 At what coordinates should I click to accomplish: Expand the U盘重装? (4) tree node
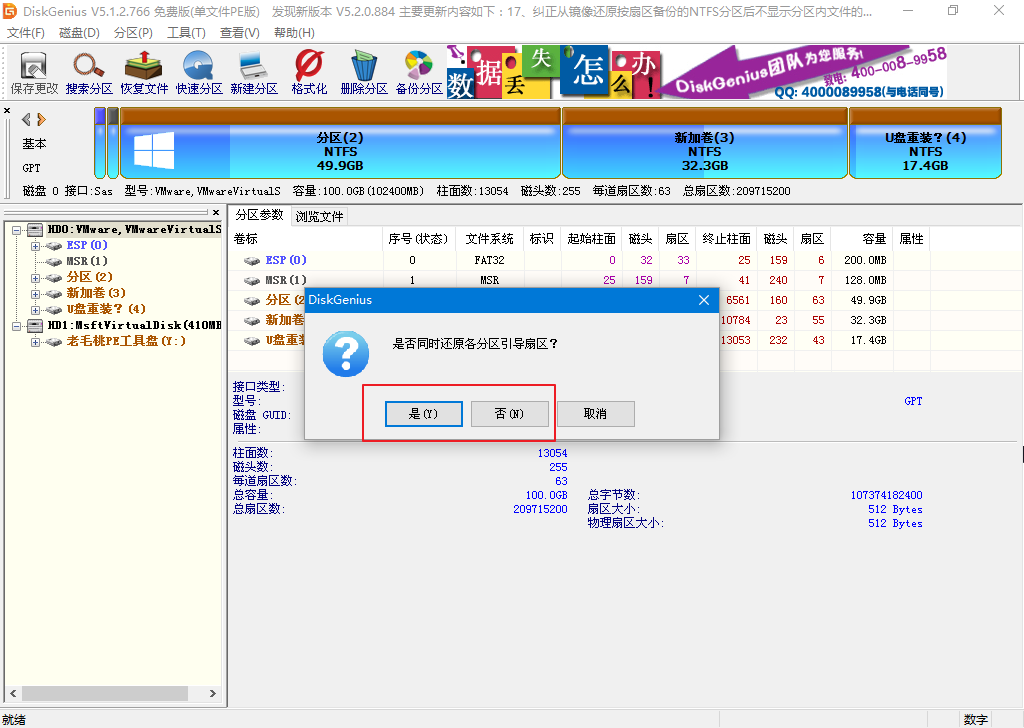pyautogui.click(x=35, y=310)
